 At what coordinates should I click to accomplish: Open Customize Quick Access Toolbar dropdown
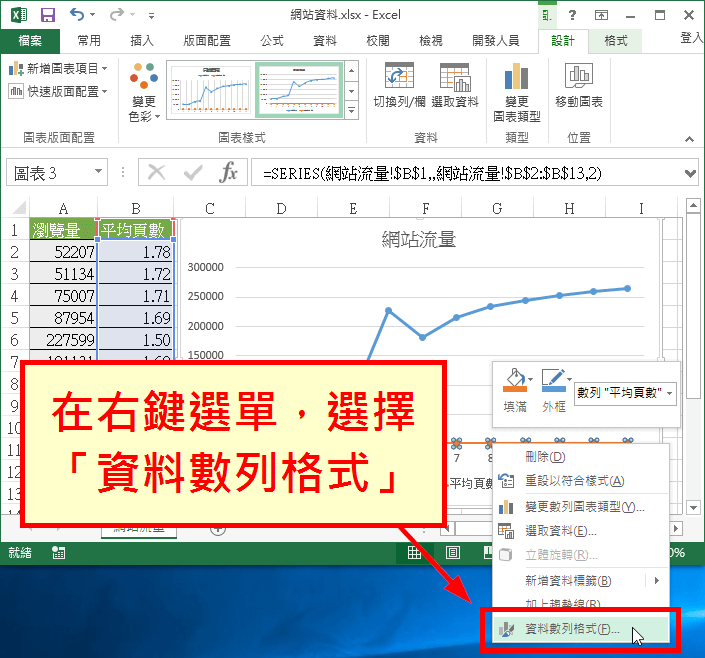pos(152,16)
